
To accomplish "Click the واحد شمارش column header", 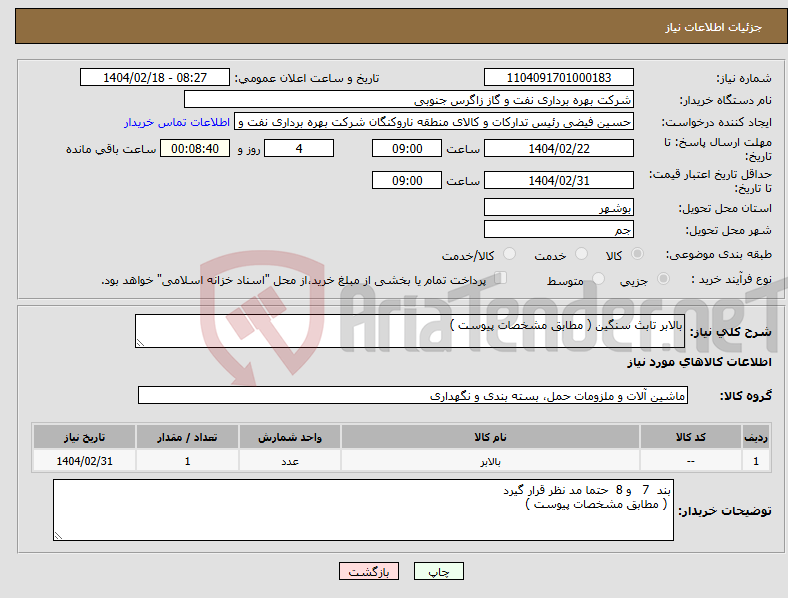I will point(290,437).
